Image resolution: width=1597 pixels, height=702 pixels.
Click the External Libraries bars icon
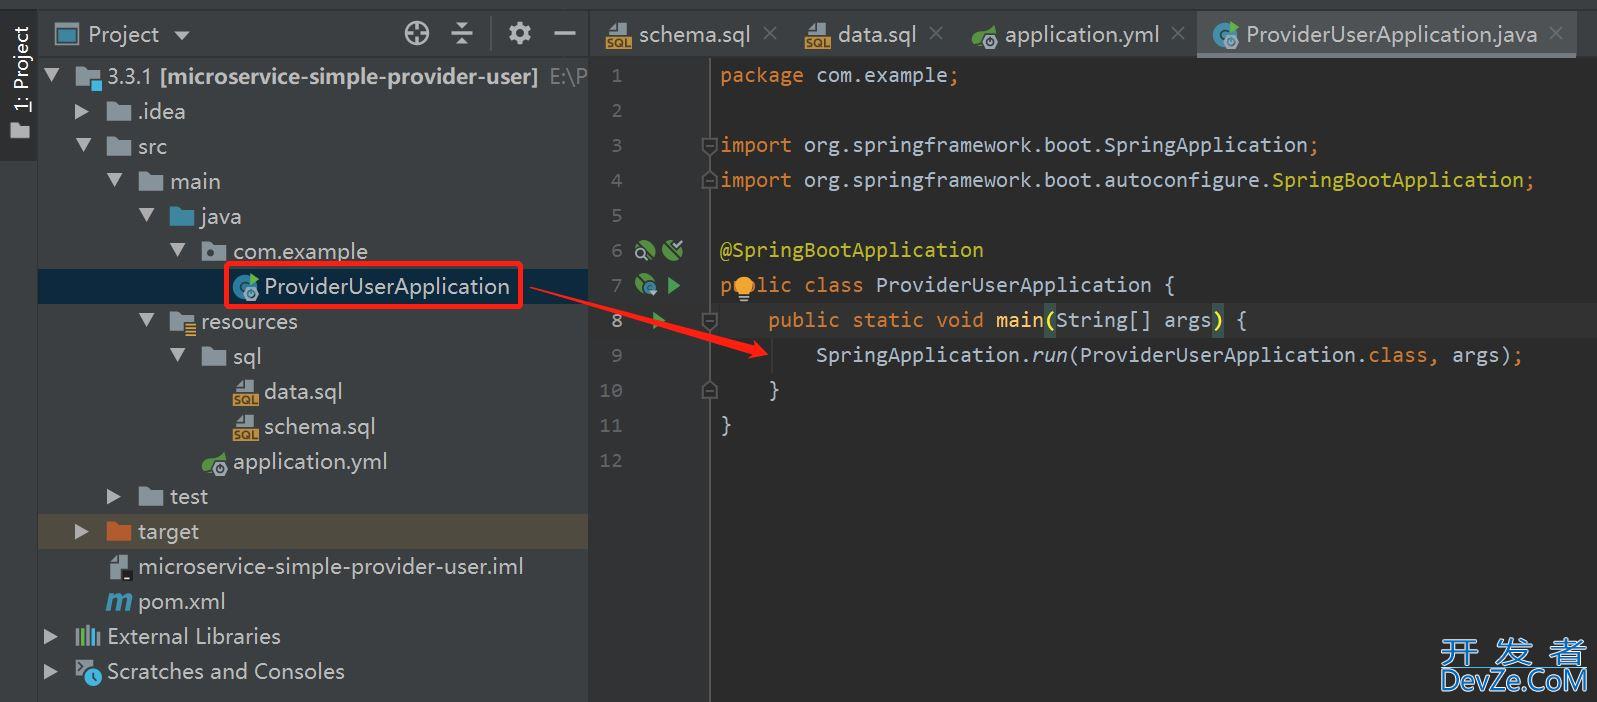coord(88,636)
